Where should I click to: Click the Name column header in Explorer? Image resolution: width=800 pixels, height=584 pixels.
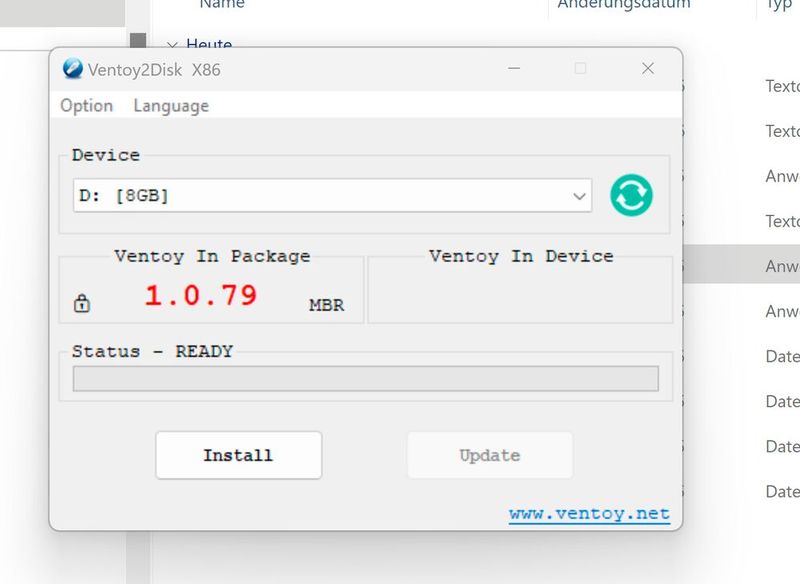221,5
